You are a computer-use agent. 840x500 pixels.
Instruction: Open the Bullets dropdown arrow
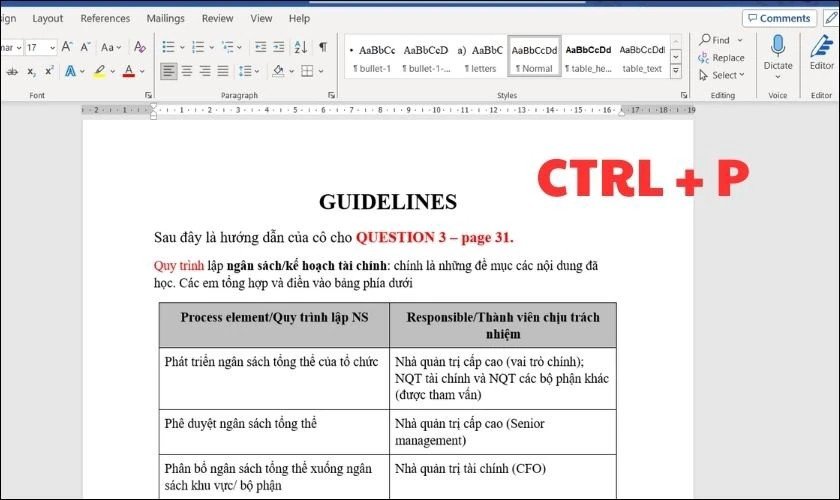182,47
